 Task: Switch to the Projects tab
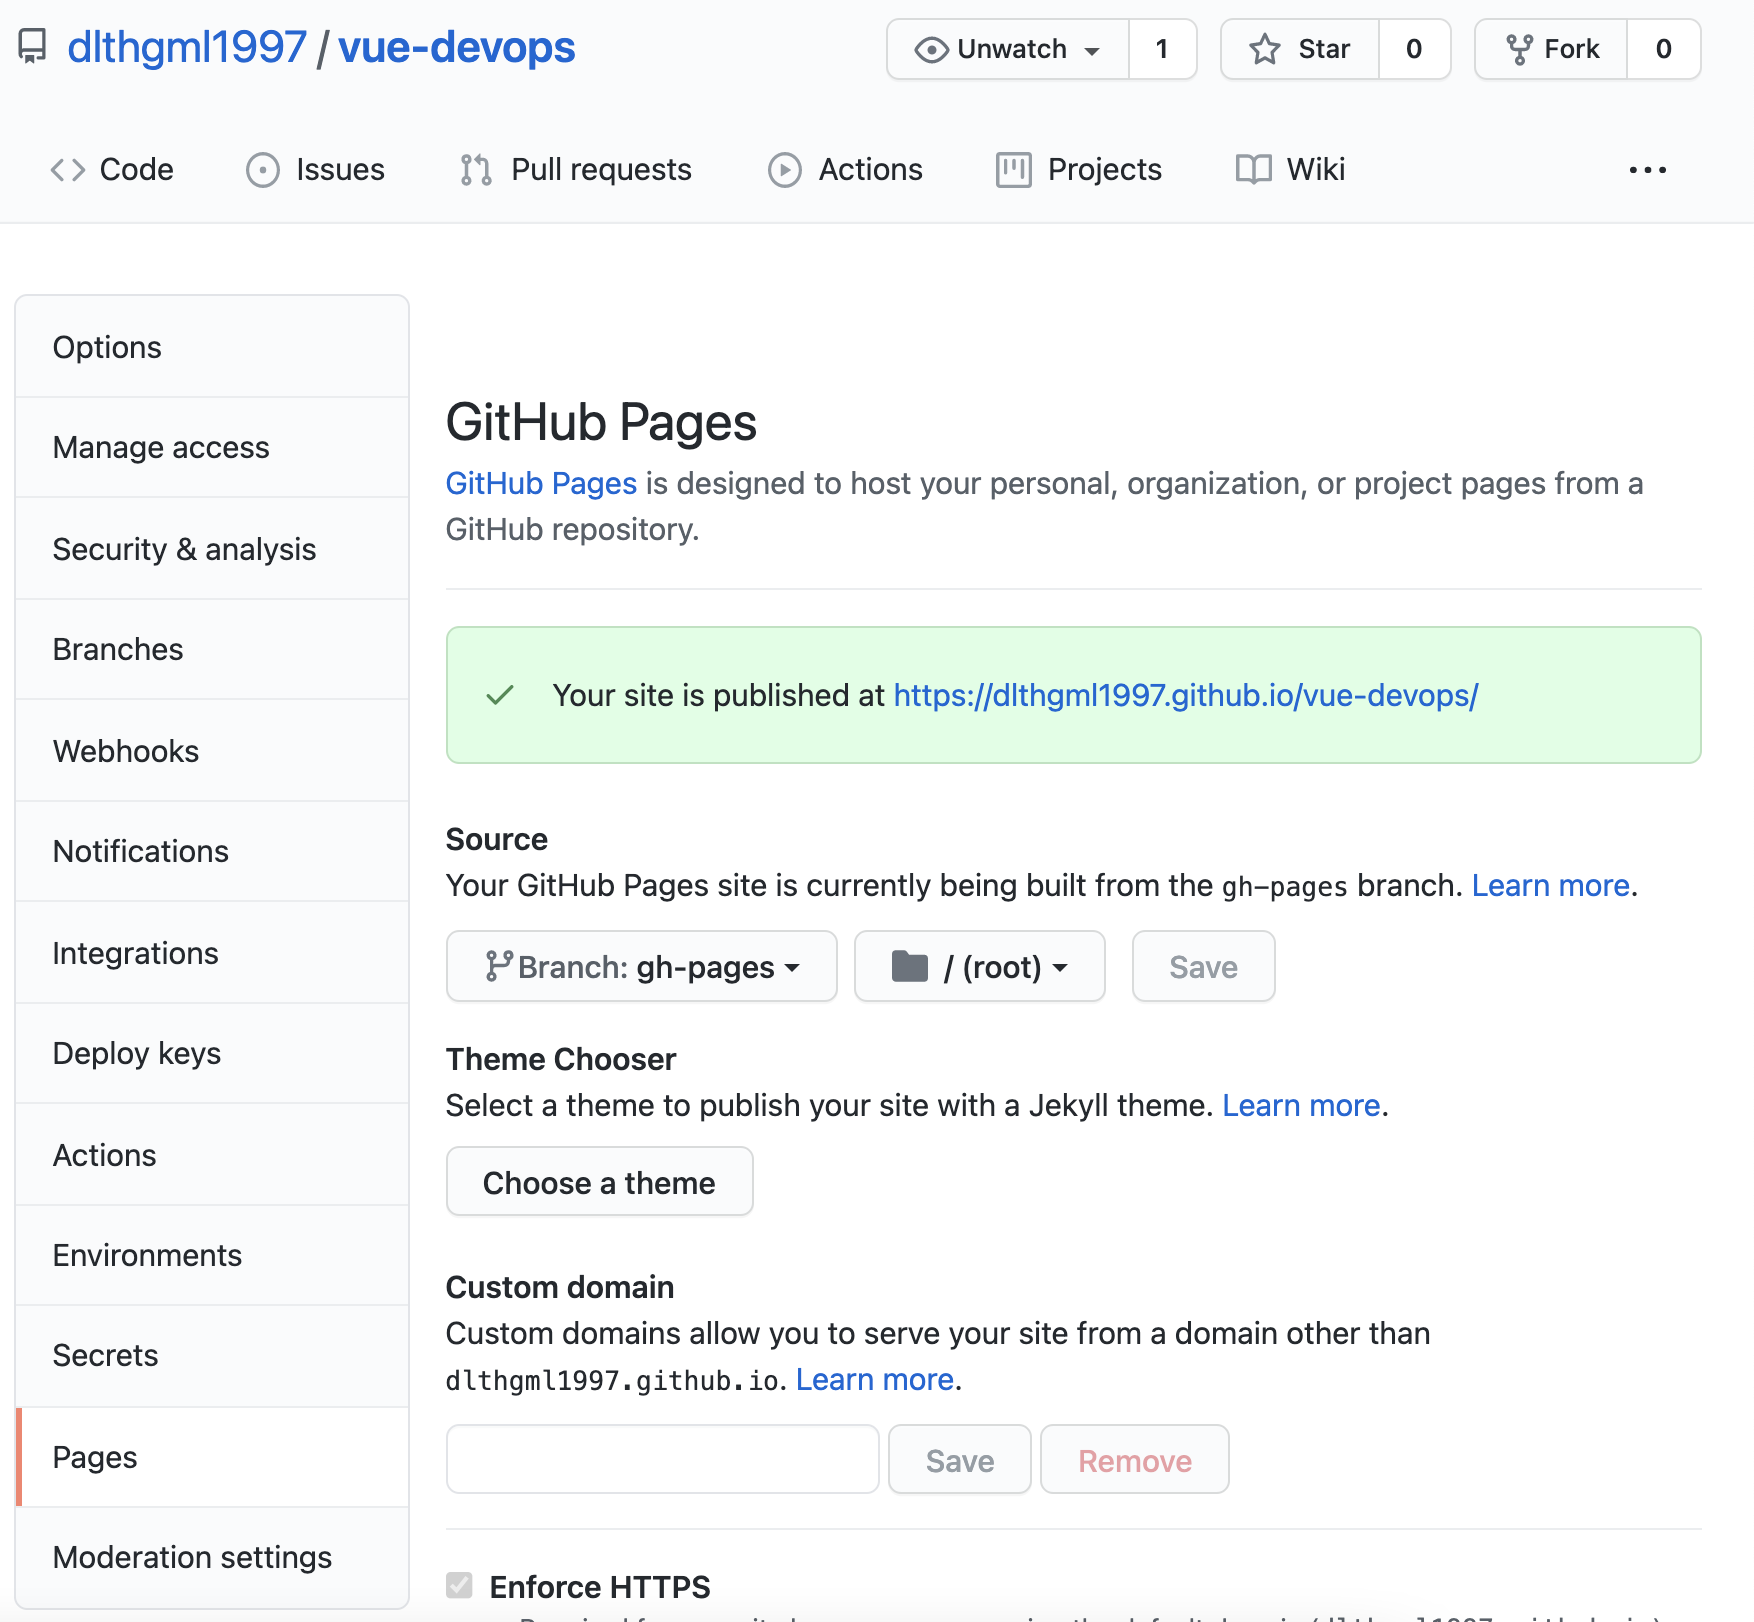(1079, 170)
